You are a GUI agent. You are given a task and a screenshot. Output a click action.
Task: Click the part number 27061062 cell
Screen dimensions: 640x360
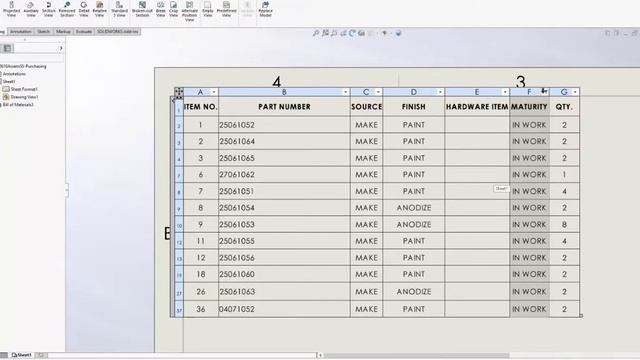coord(284,175)
